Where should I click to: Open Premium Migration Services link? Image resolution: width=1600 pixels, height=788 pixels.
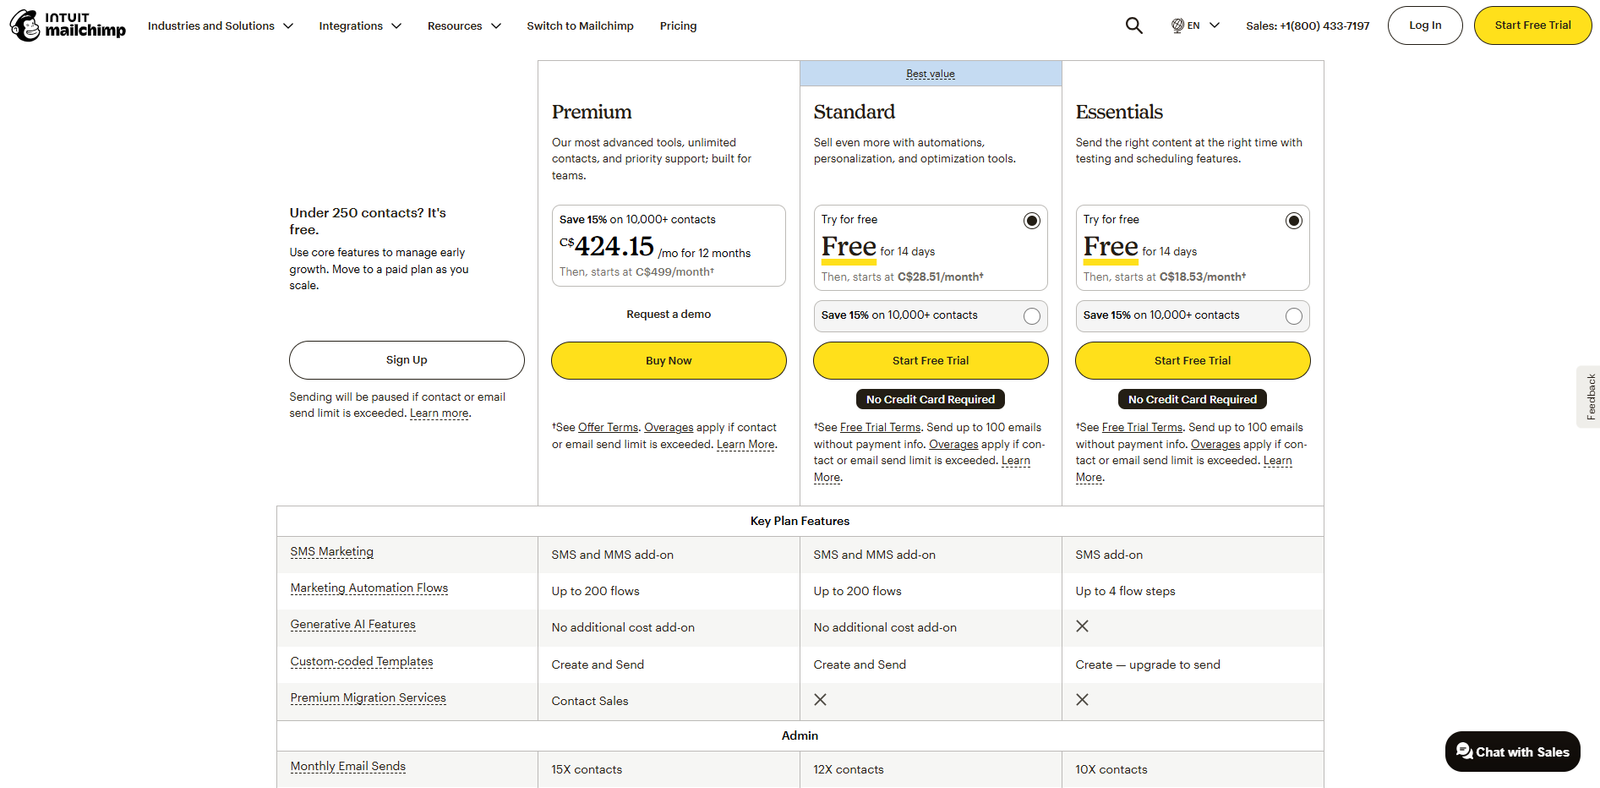click(368, 698)
